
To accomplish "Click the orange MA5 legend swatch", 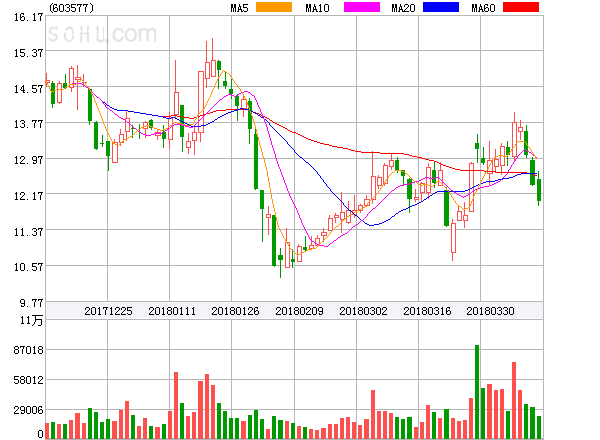I will [274, 7].
